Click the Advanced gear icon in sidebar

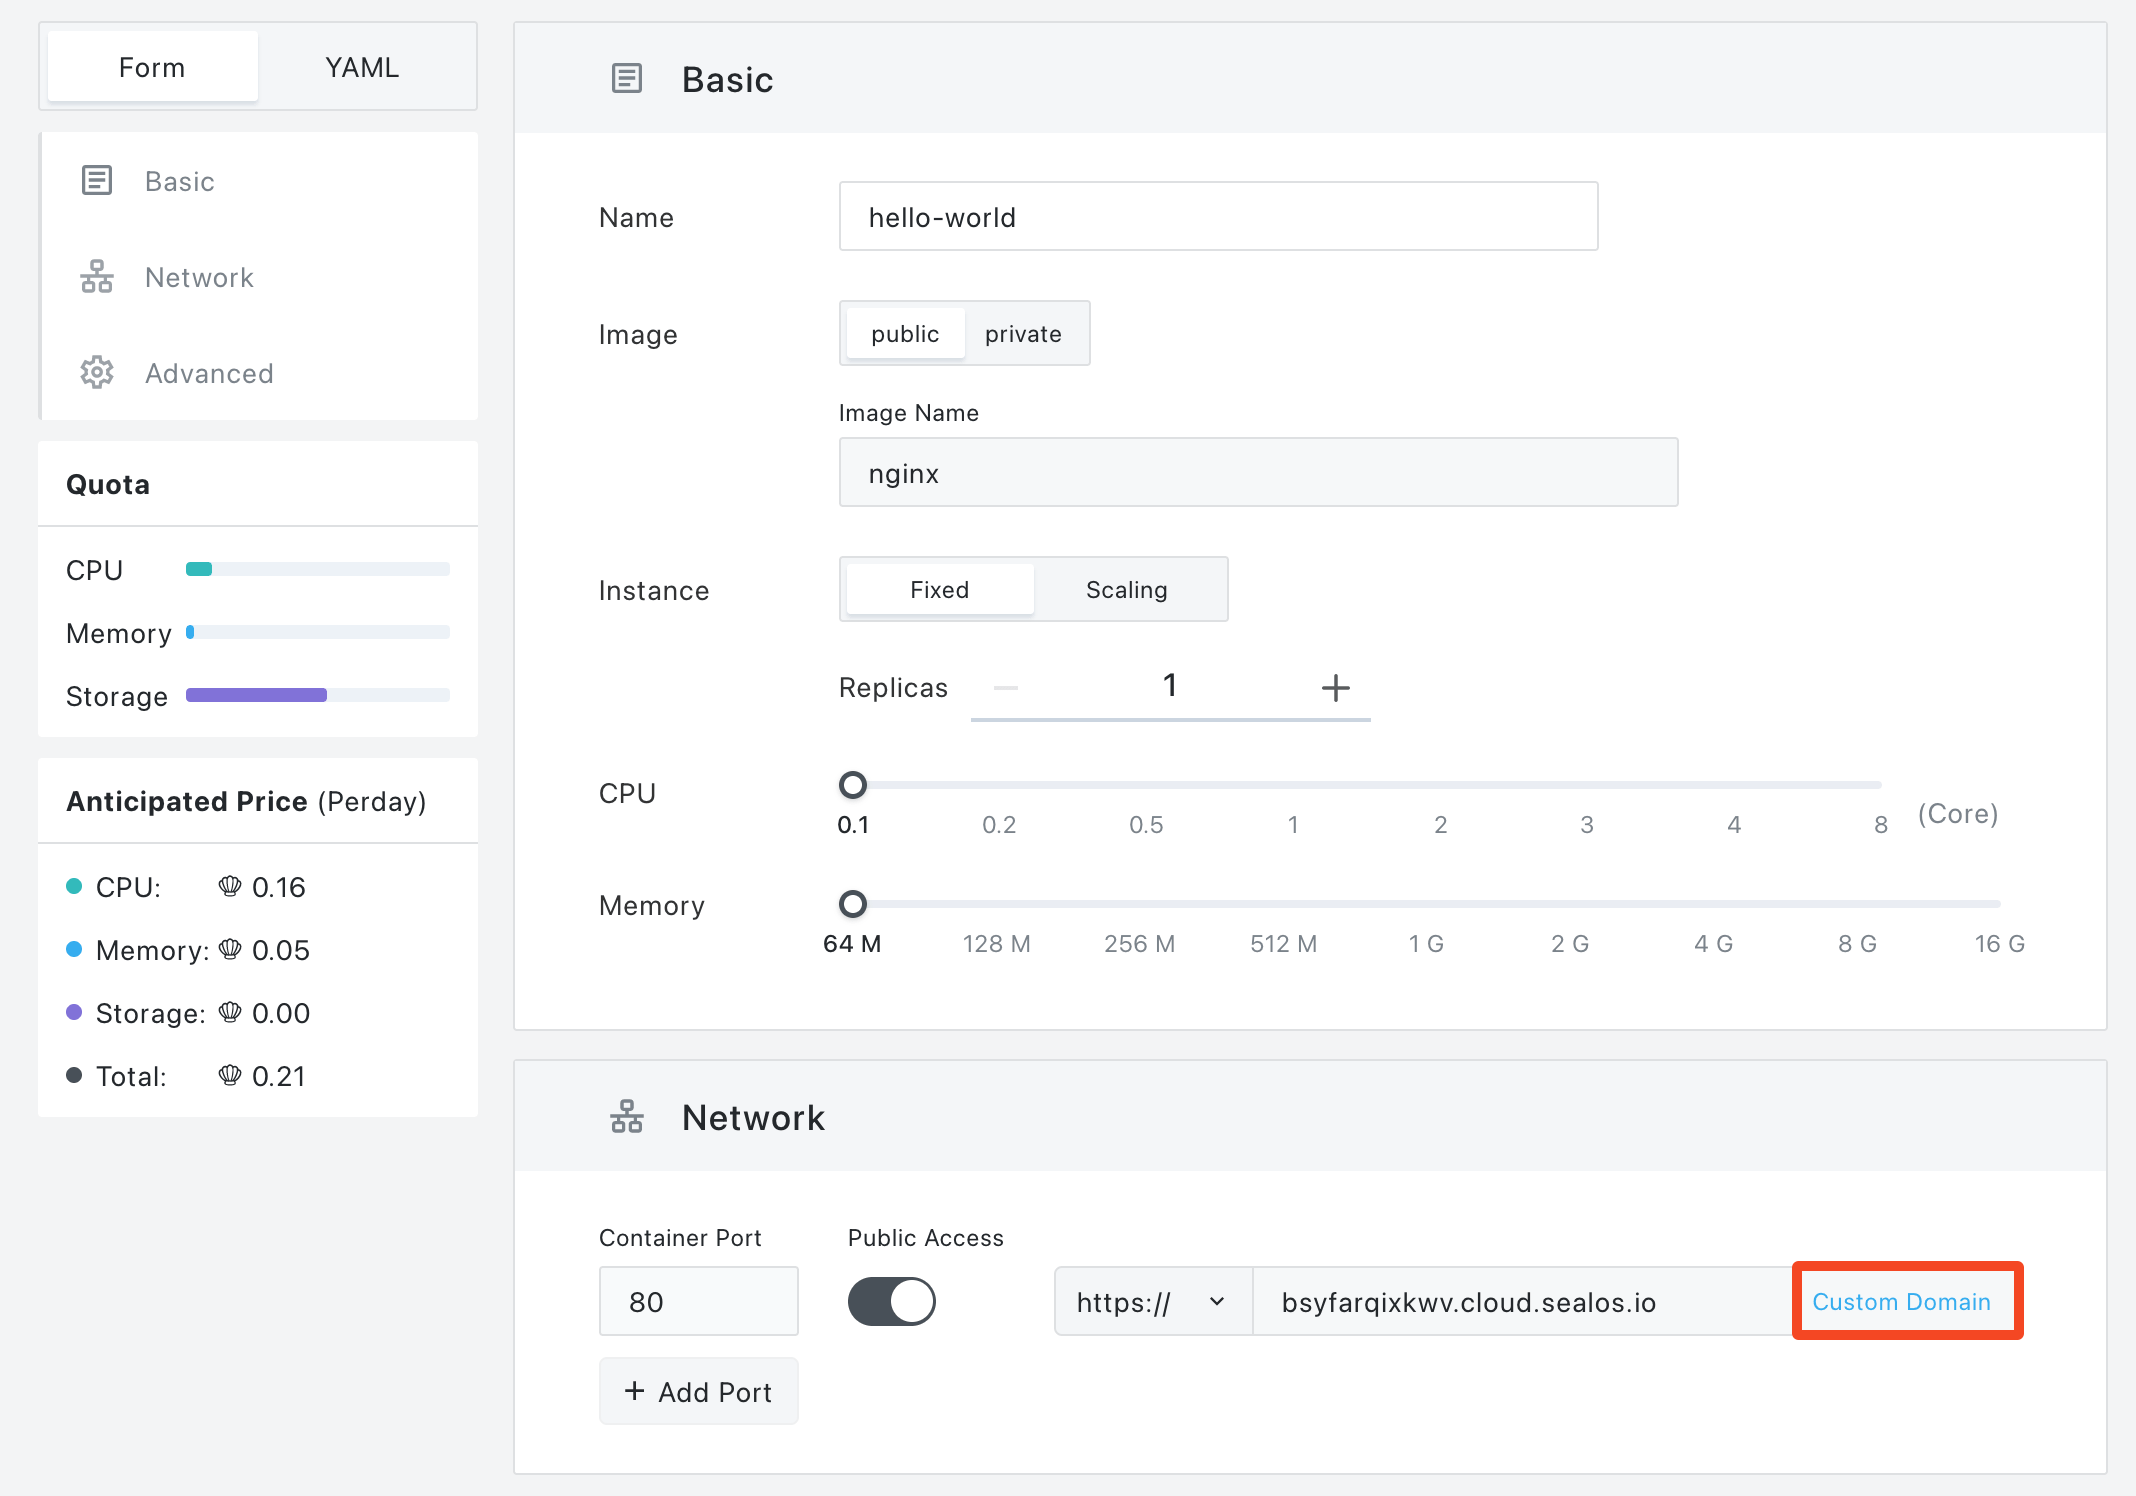97,373
